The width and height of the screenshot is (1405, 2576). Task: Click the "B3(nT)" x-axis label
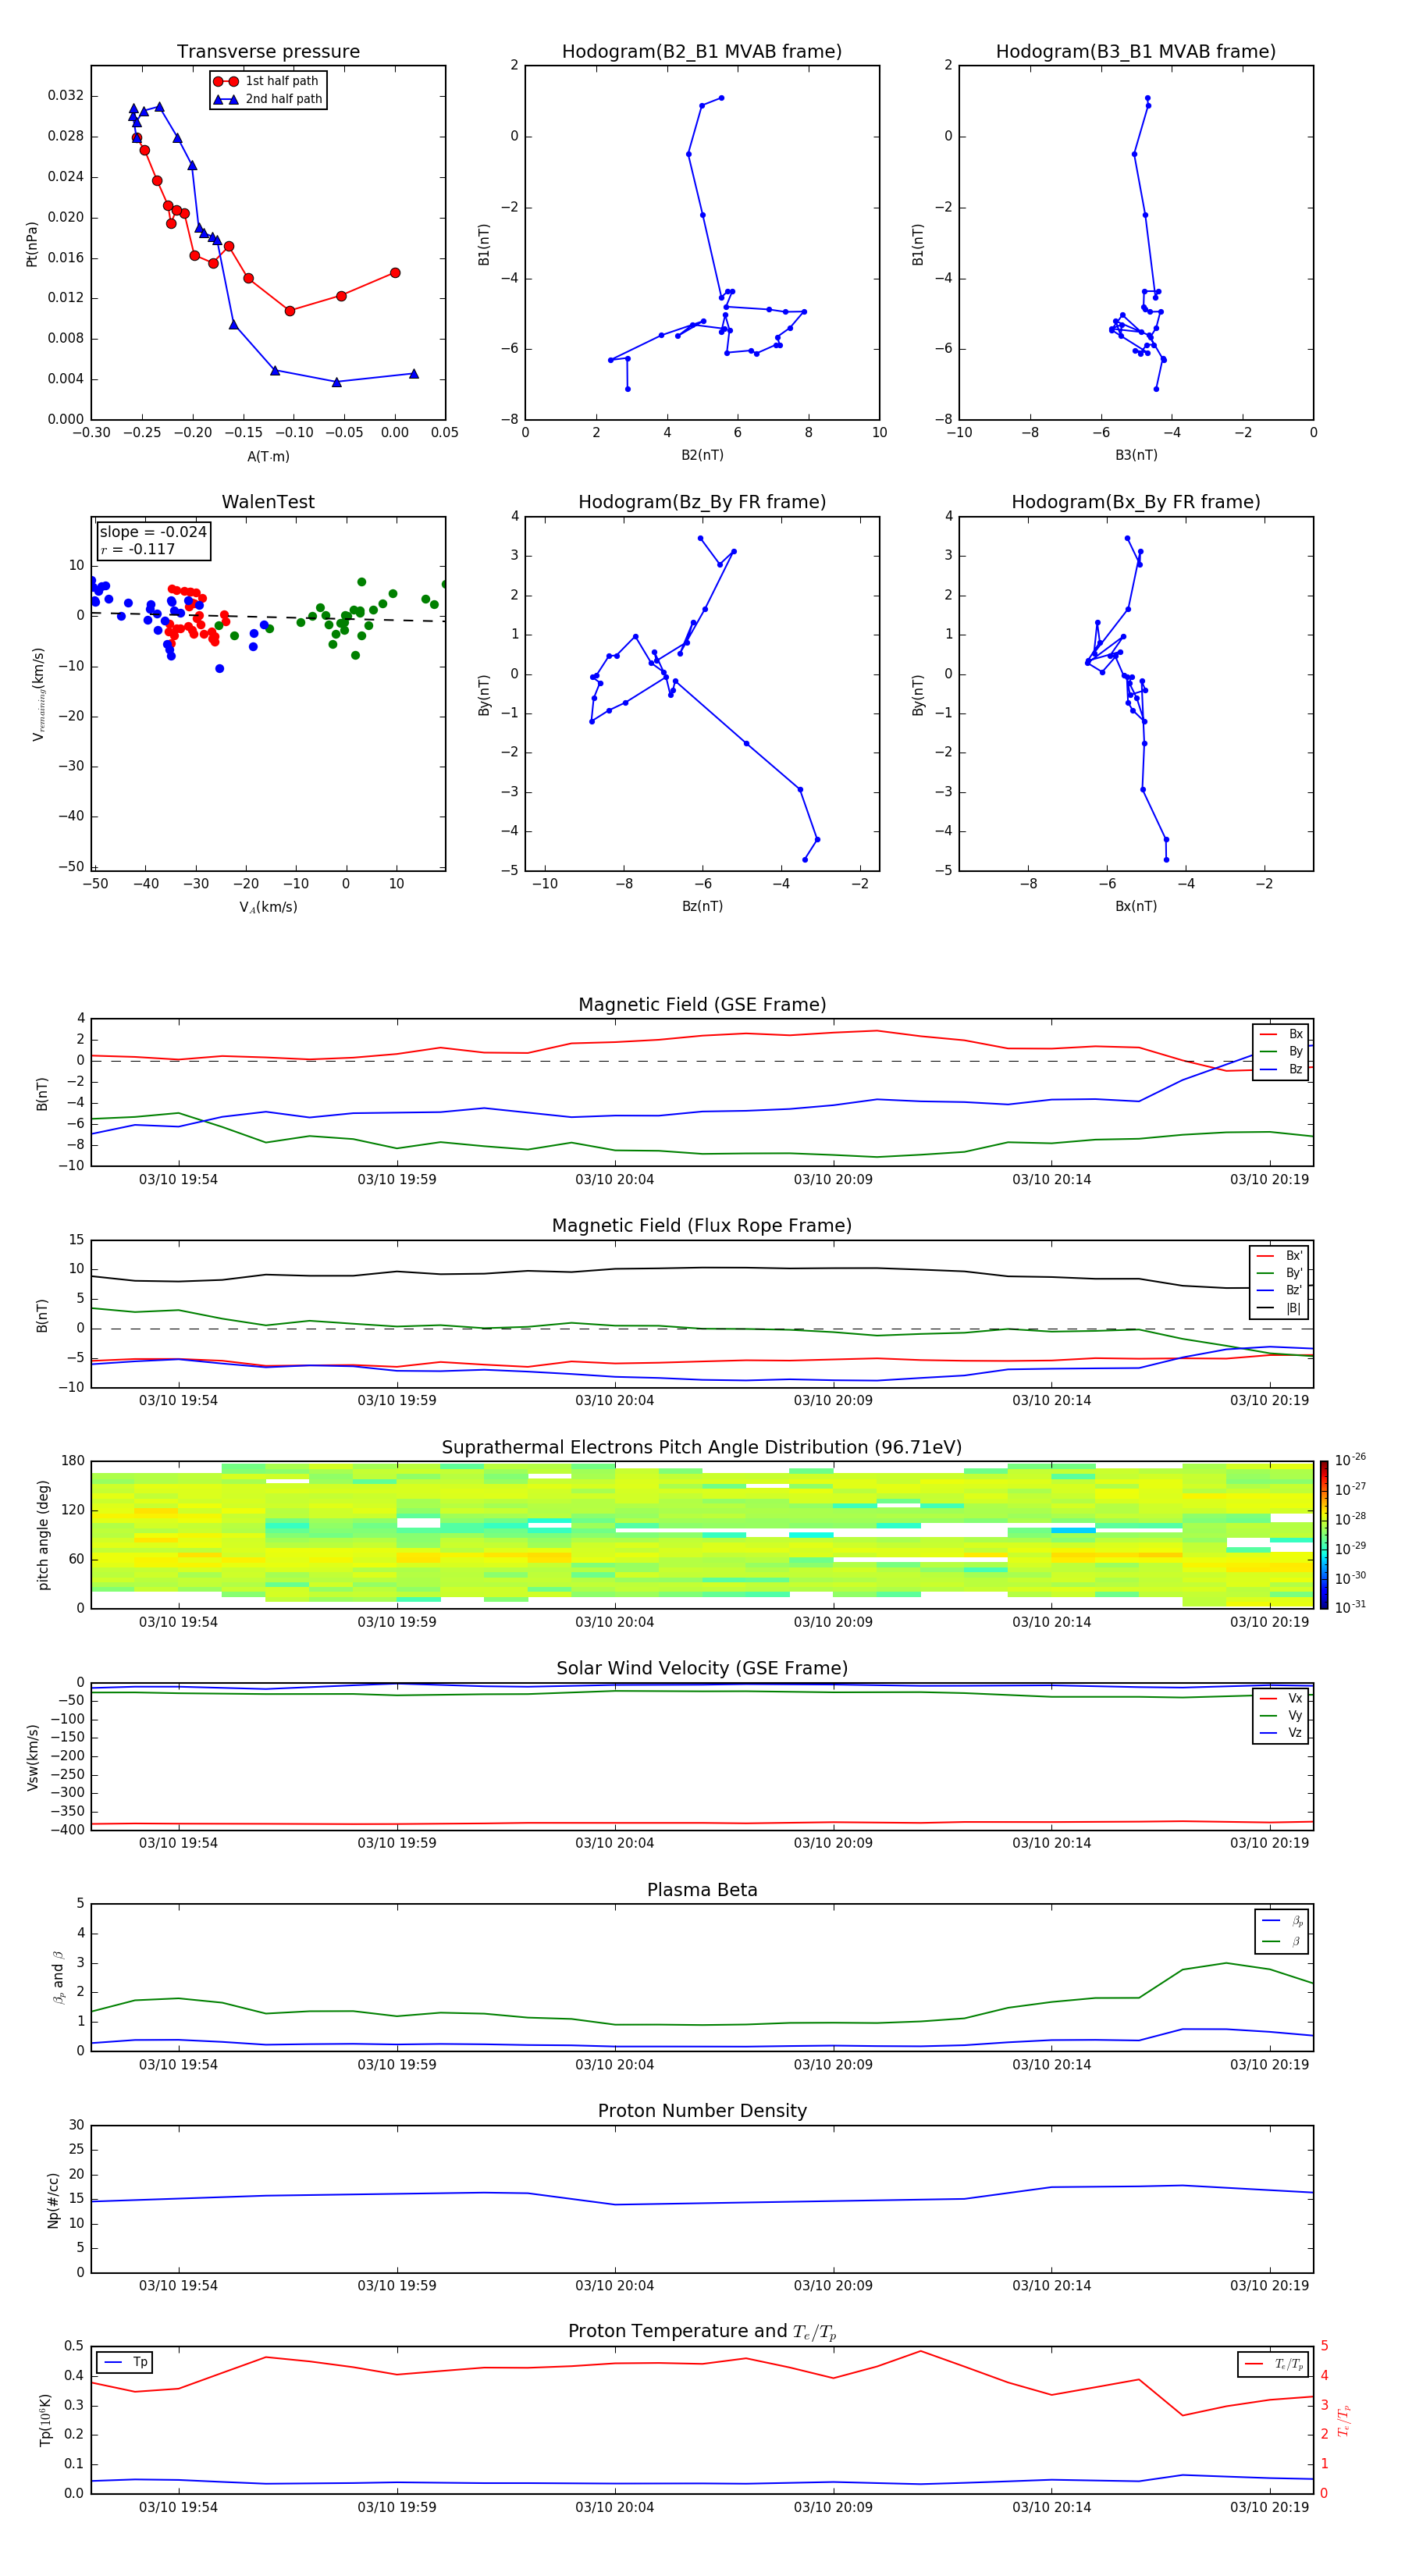point(1136,455)
